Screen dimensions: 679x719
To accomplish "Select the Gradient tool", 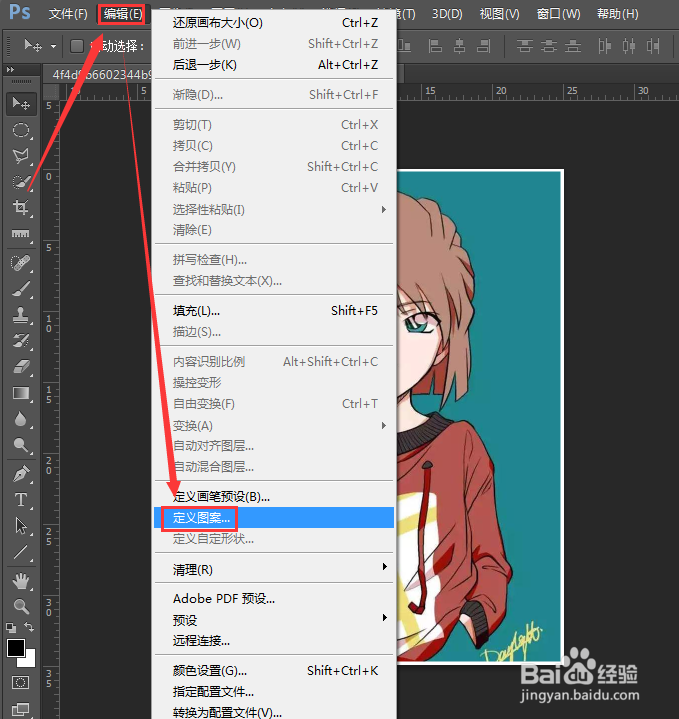I will point(21,393).
